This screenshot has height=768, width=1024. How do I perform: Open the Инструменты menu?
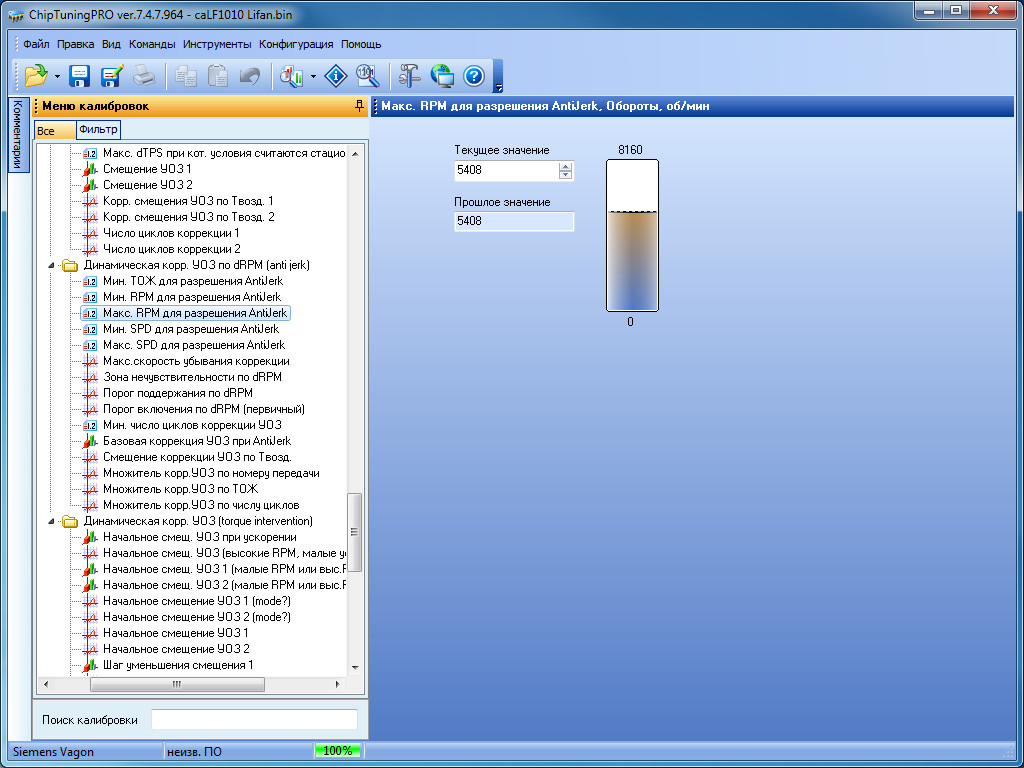pyautogui.click(x=217, y=44)
